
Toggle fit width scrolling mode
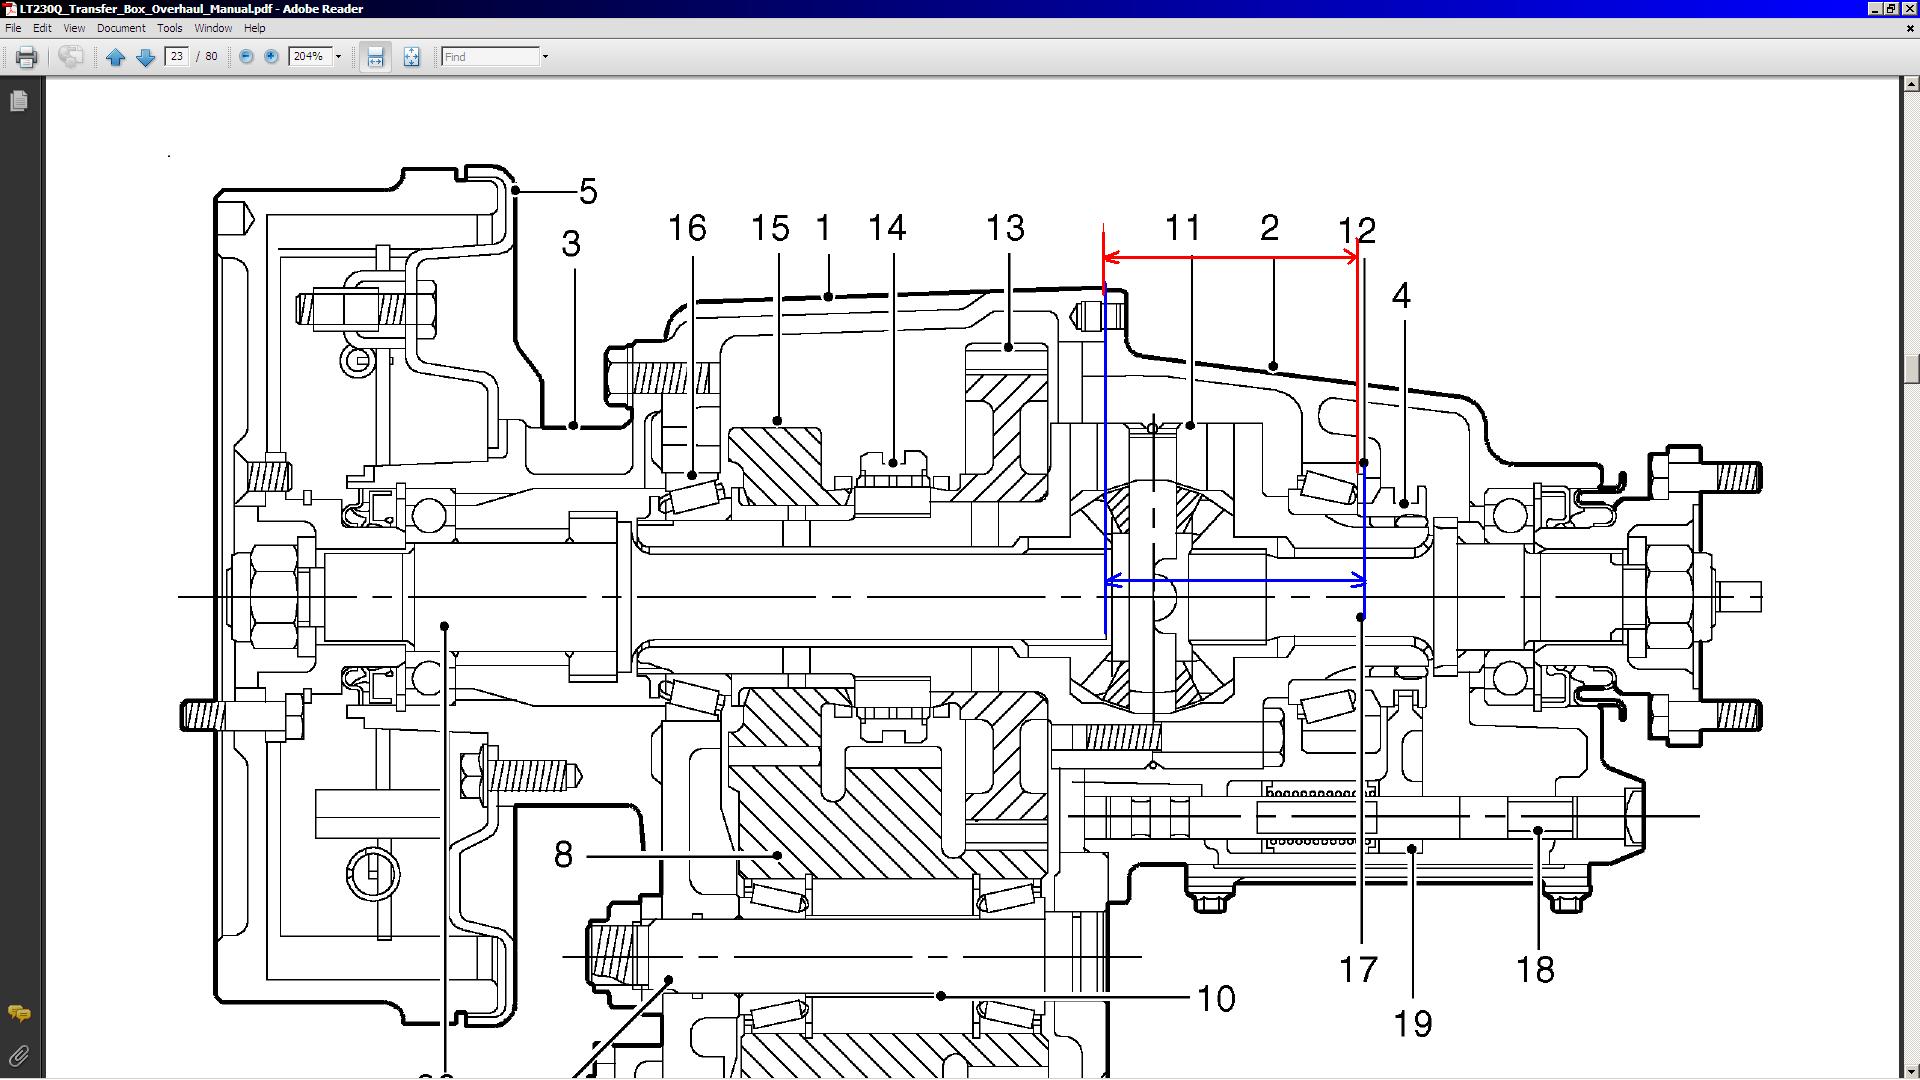tap(375, 57)
